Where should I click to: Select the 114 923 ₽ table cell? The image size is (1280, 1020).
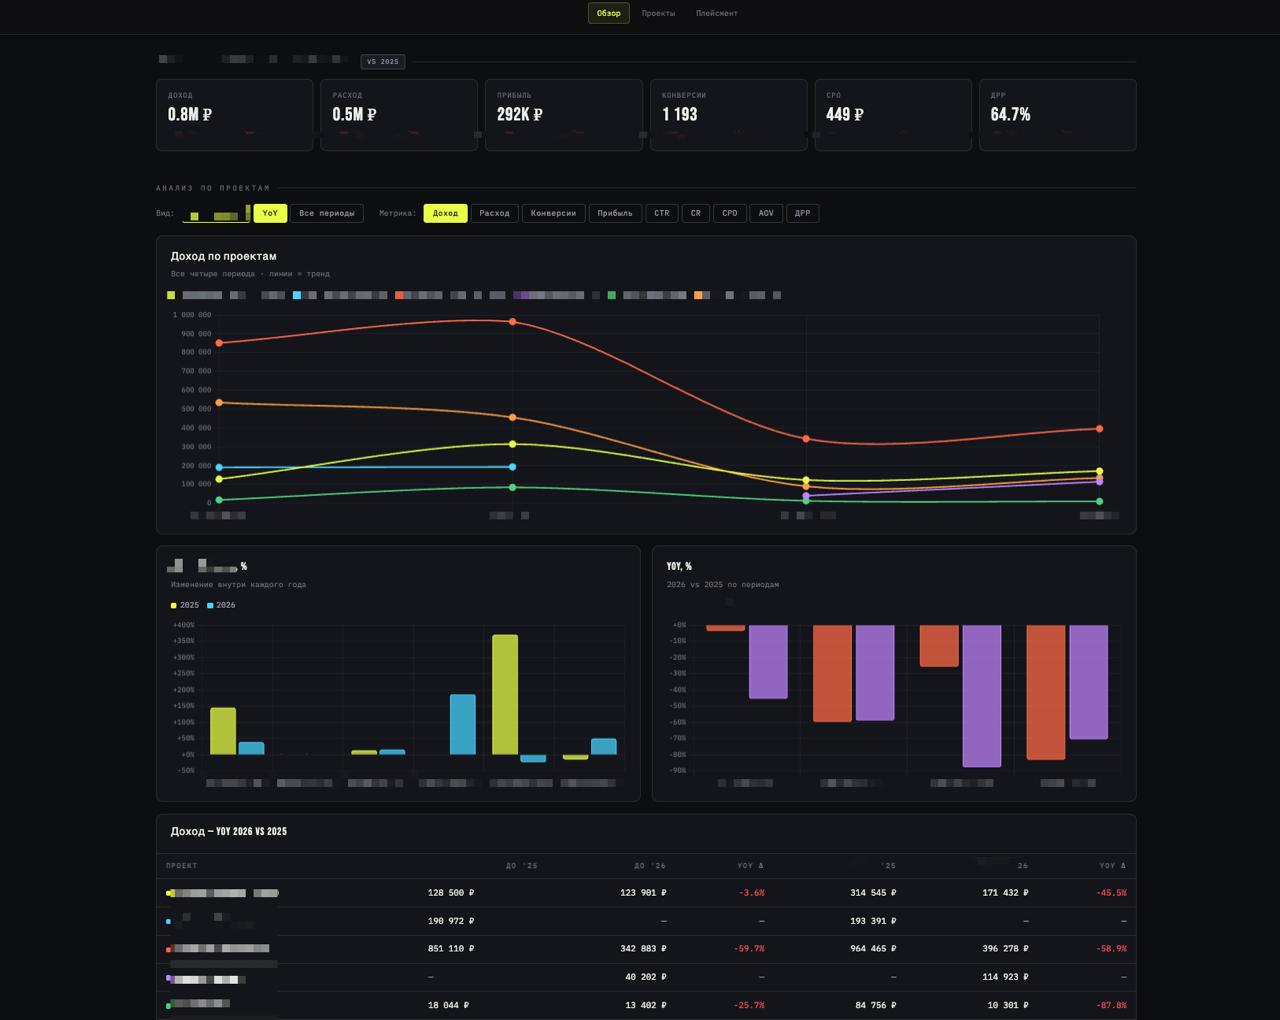1005,977
